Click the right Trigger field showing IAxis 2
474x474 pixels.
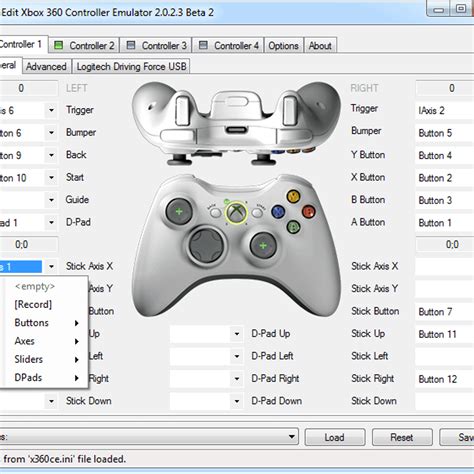[x=445, y=110]
